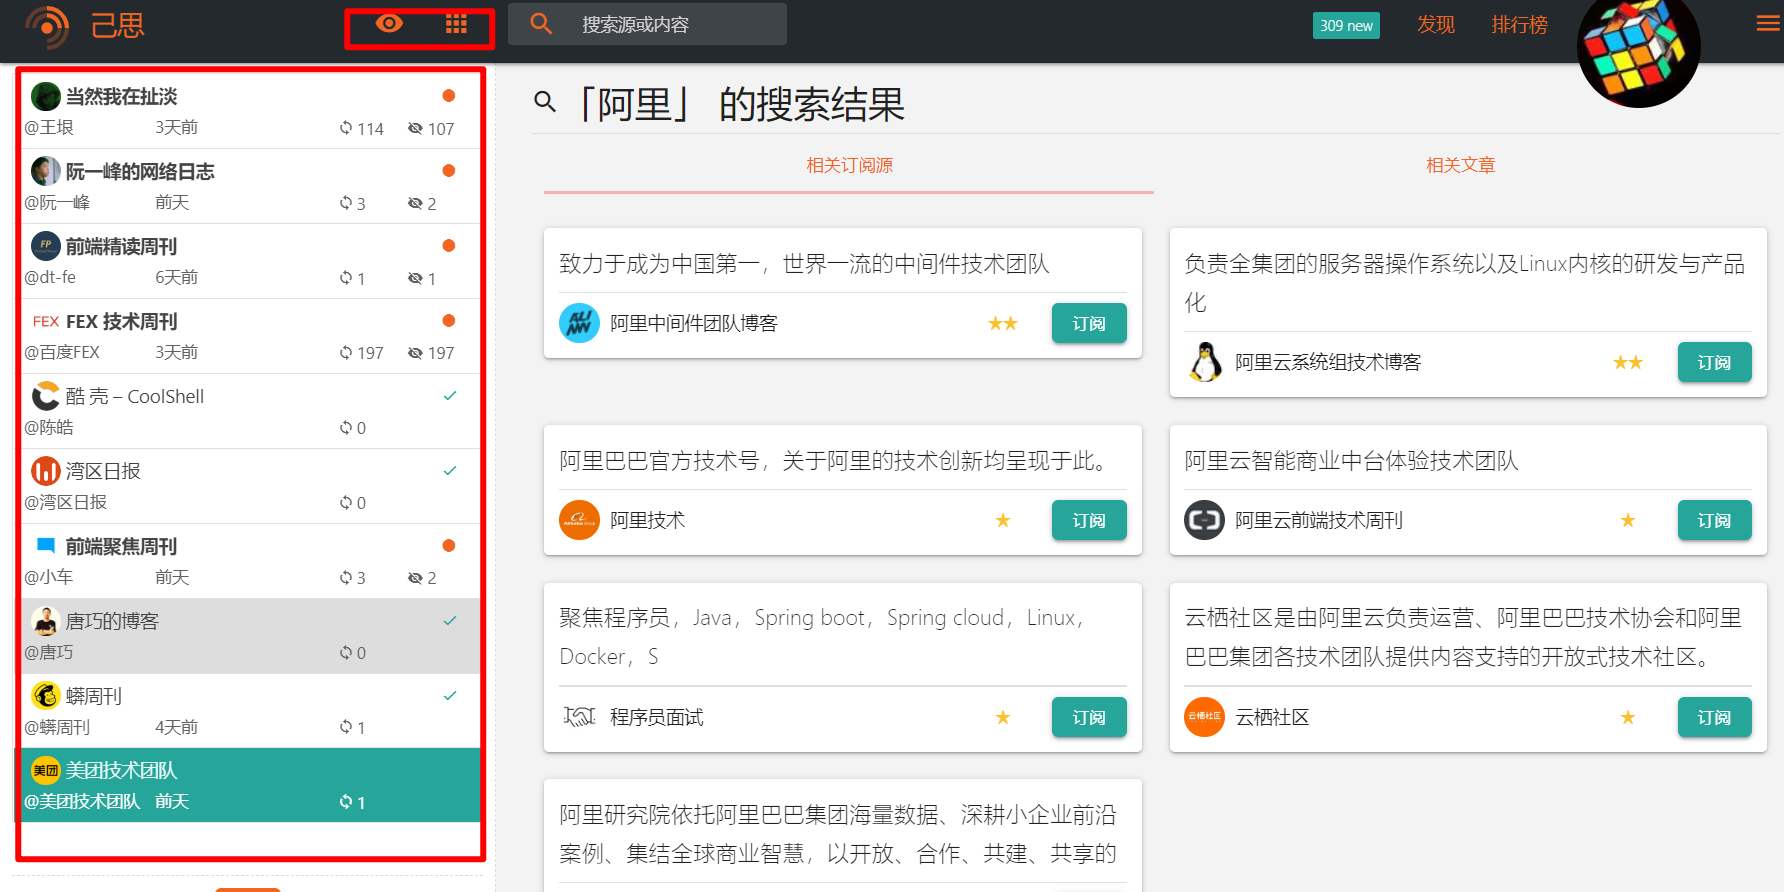Click the refresh icon on 美团技术团队 row

pos(346,802)
